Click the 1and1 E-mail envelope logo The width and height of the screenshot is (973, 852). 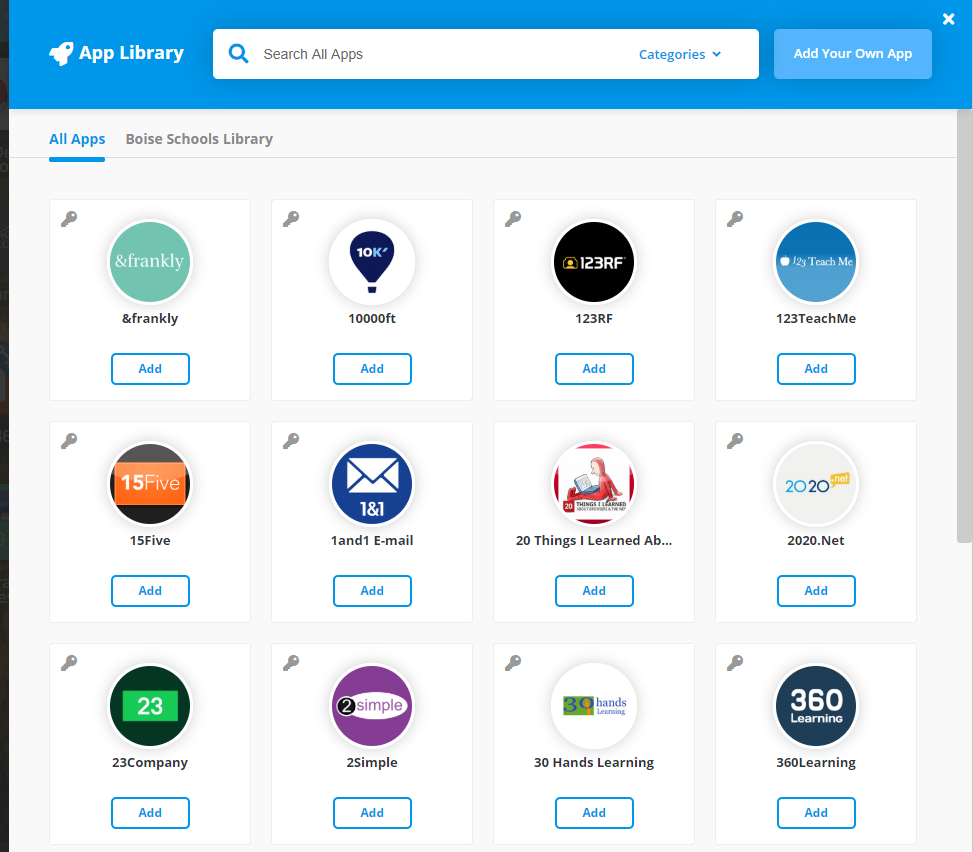click(x=372, y=484)
